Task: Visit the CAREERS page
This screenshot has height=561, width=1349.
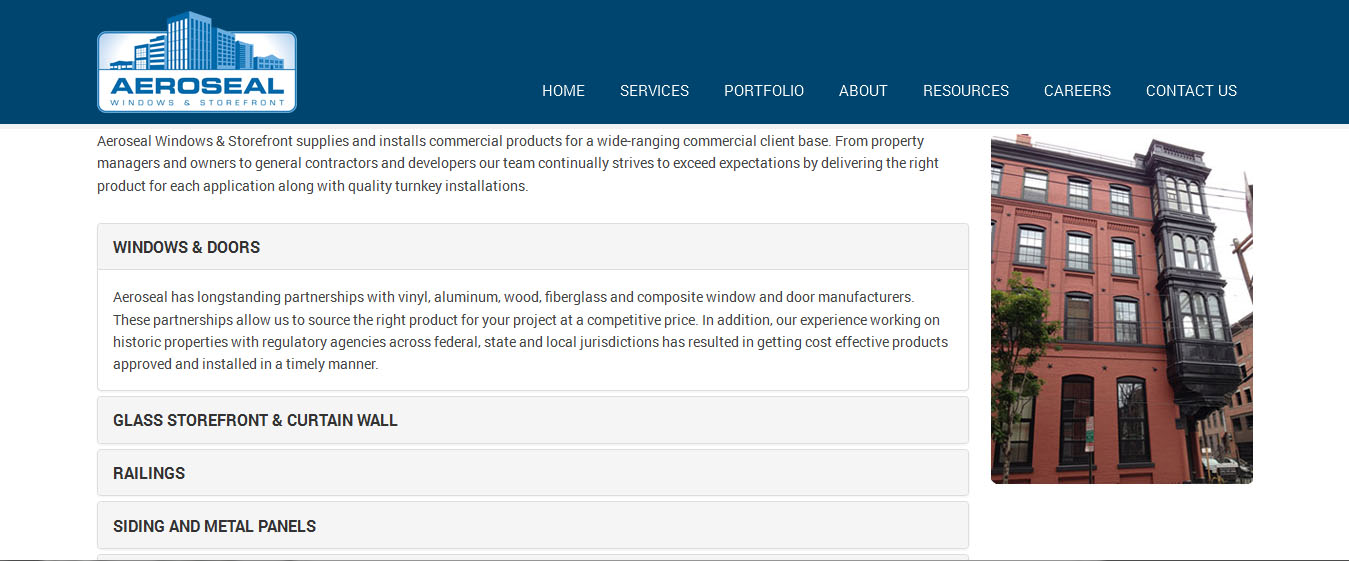Action: tap(1077, 91)
